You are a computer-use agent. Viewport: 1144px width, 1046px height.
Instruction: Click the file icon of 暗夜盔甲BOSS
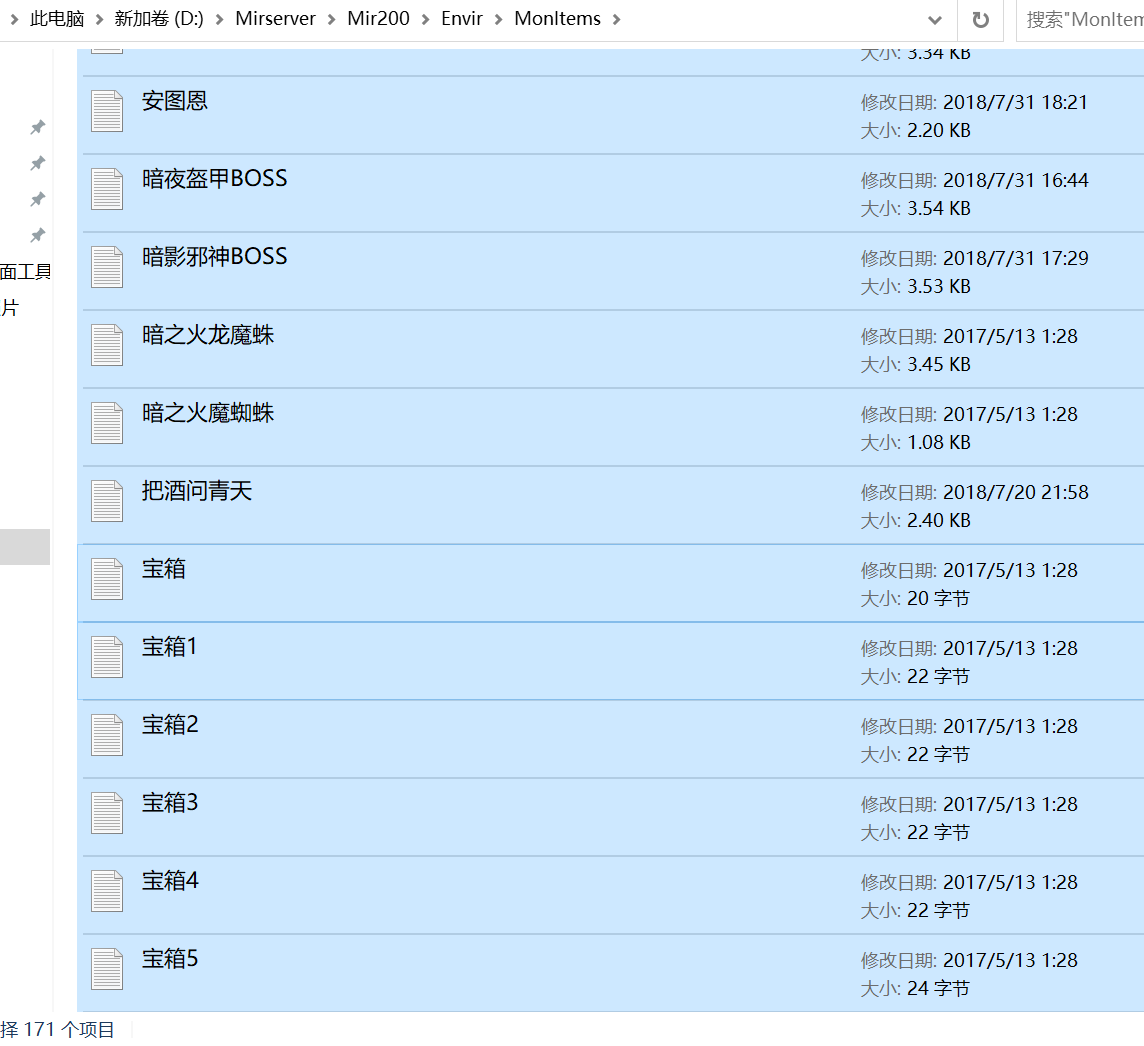coord(107,189)
